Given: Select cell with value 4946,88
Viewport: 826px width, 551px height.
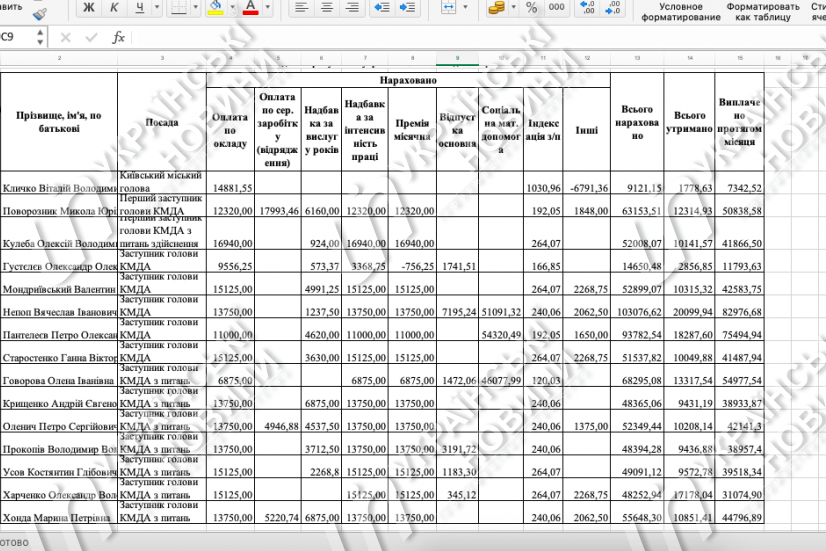Looking at the screenshot, I should [278, 421].
